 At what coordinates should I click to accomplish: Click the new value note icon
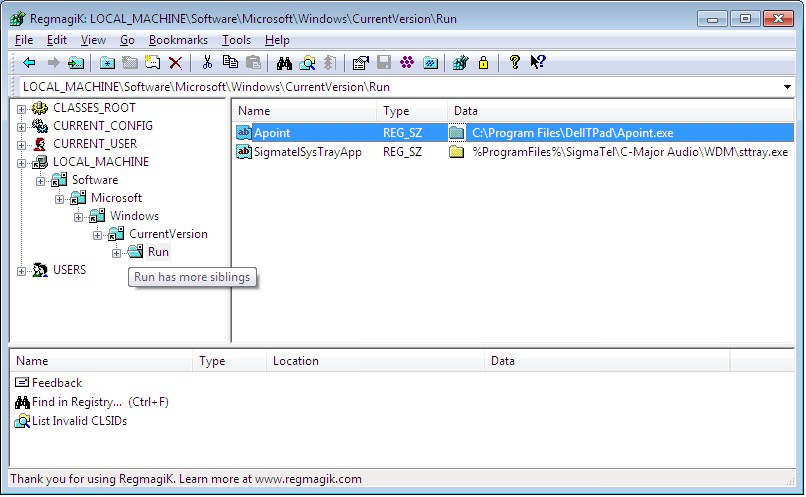click(153, 63)
